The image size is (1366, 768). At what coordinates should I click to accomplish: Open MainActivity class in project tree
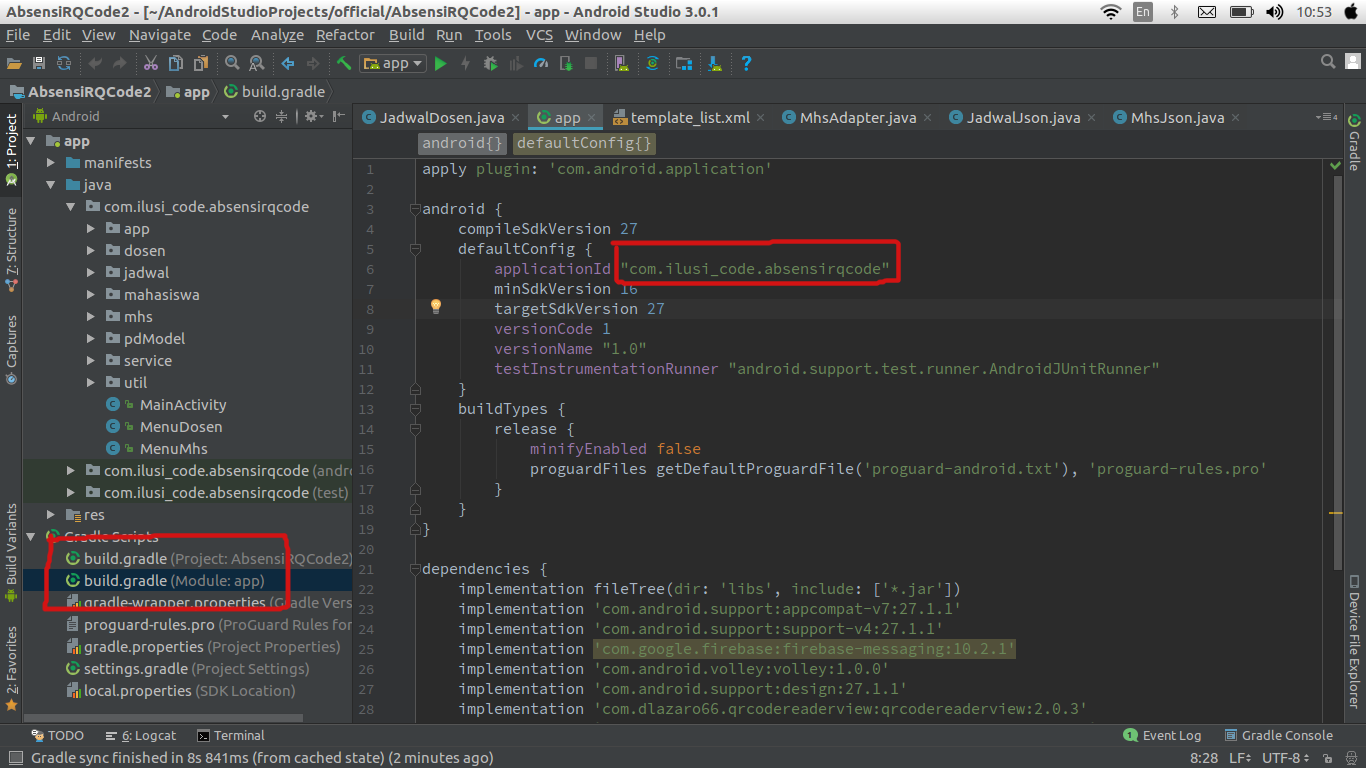pyautogui.click(x=183, y=405)
